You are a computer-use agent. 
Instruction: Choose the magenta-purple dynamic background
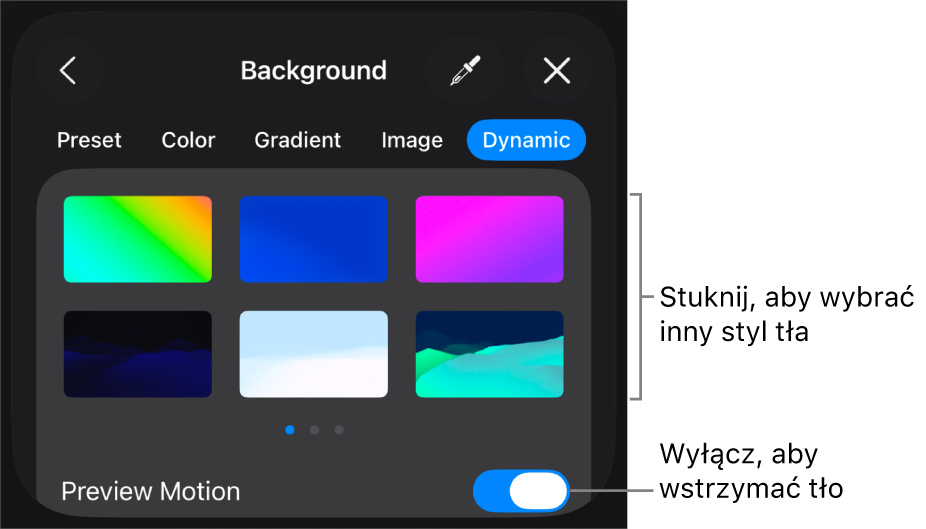[490, 239]
